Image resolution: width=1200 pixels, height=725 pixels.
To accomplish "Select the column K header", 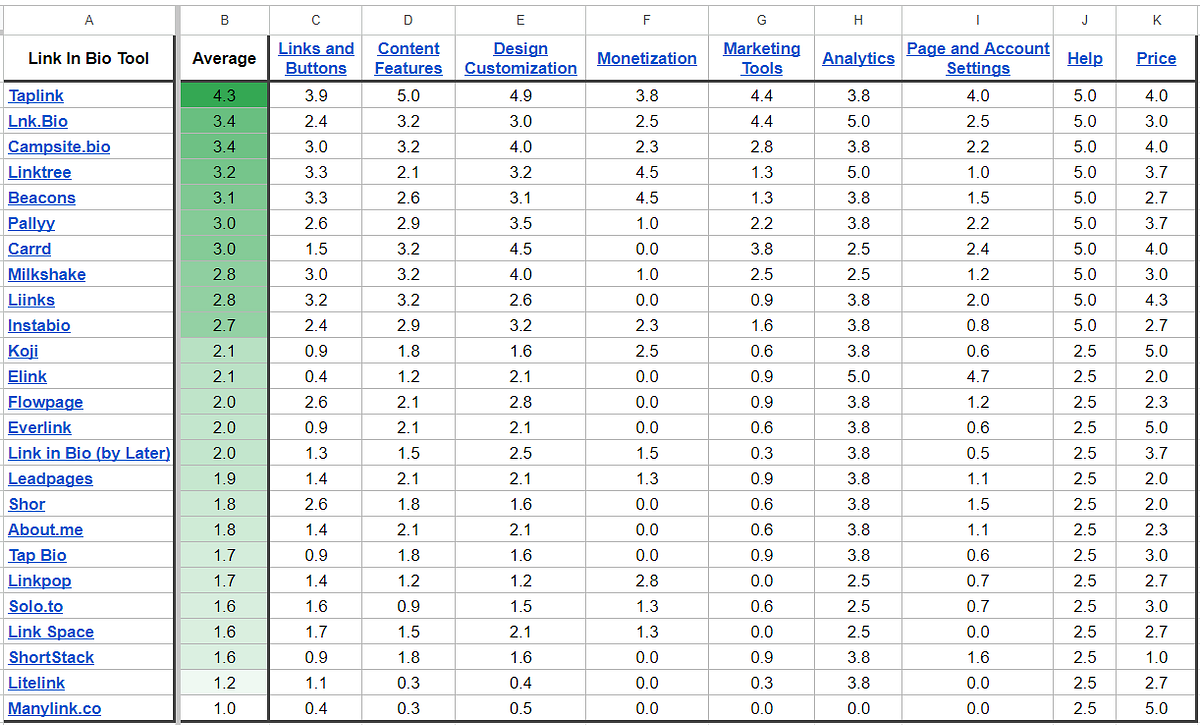I will [x=1156, y=19].
